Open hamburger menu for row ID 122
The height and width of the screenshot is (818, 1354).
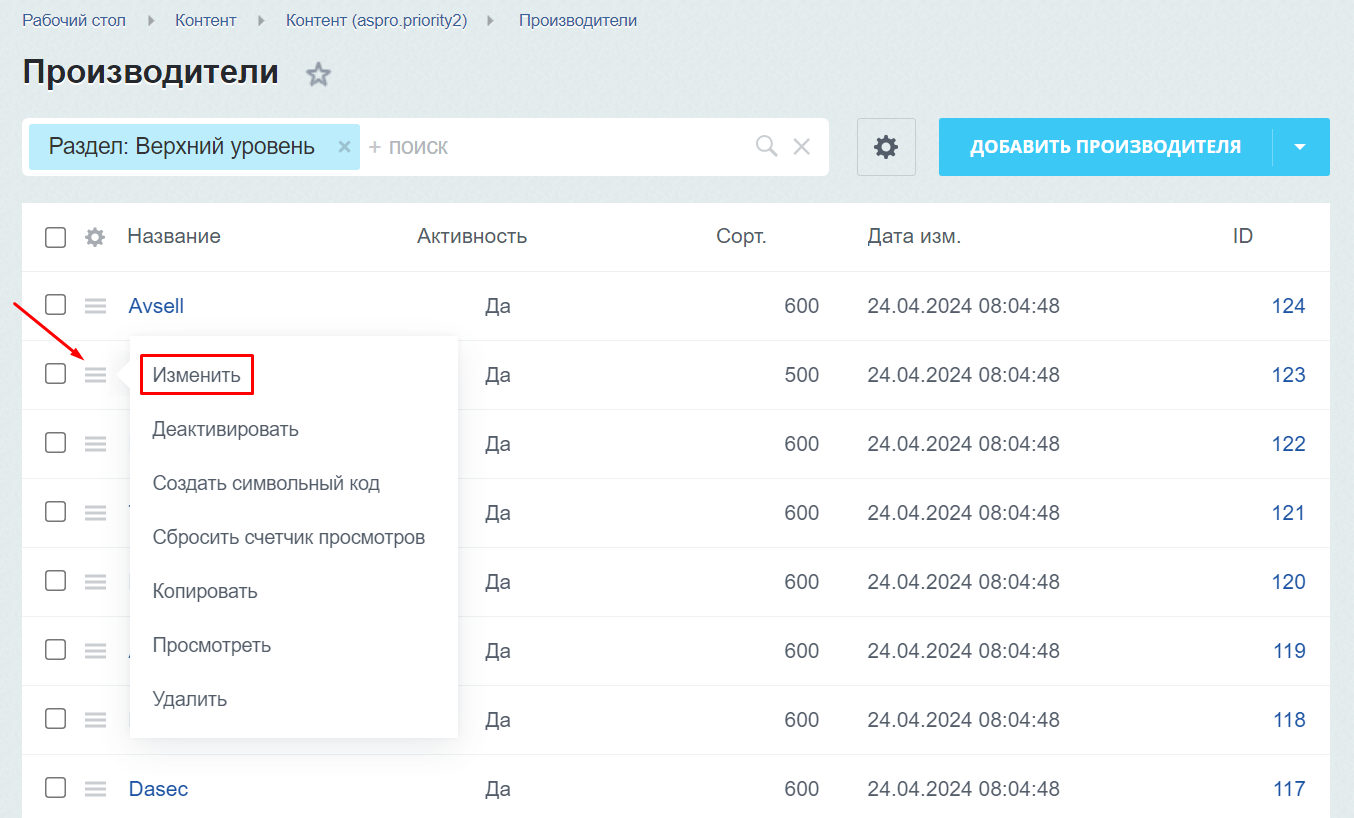[95, 444]
